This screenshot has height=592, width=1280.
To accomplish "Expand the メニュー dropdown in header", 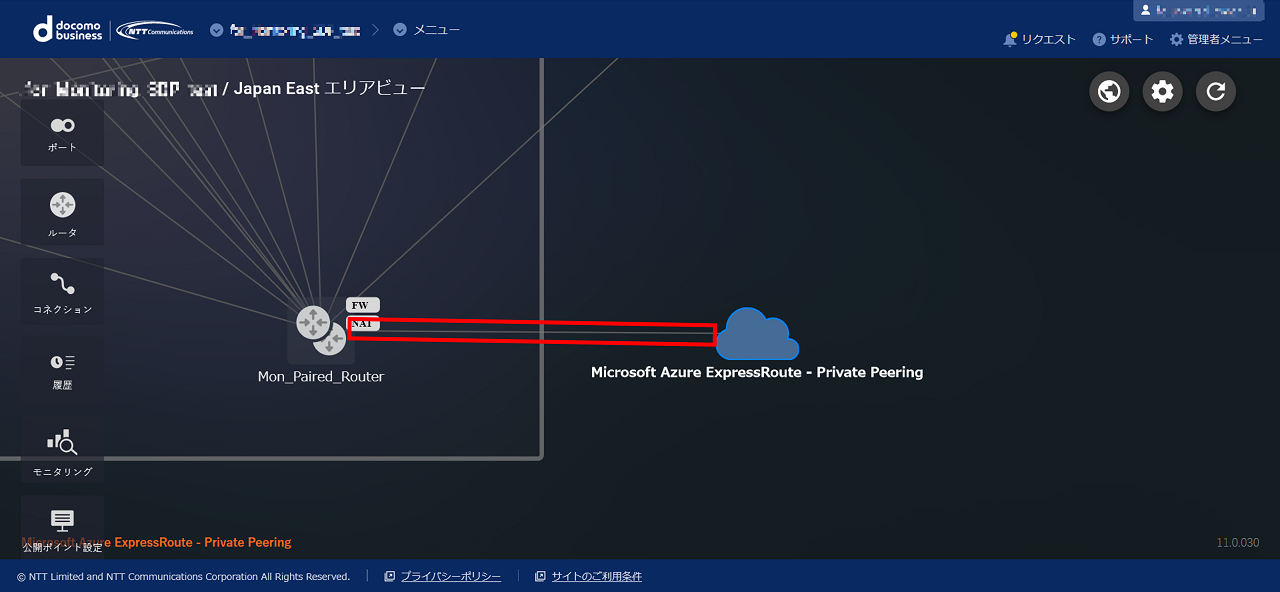I will [x=427, y=30].
